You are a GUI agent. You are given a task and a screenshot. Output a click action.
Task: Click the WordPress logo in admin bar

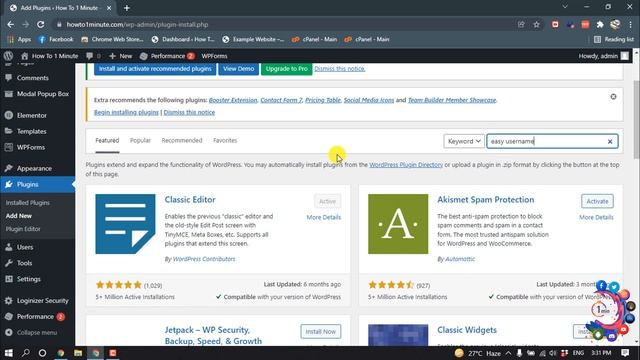8,56
